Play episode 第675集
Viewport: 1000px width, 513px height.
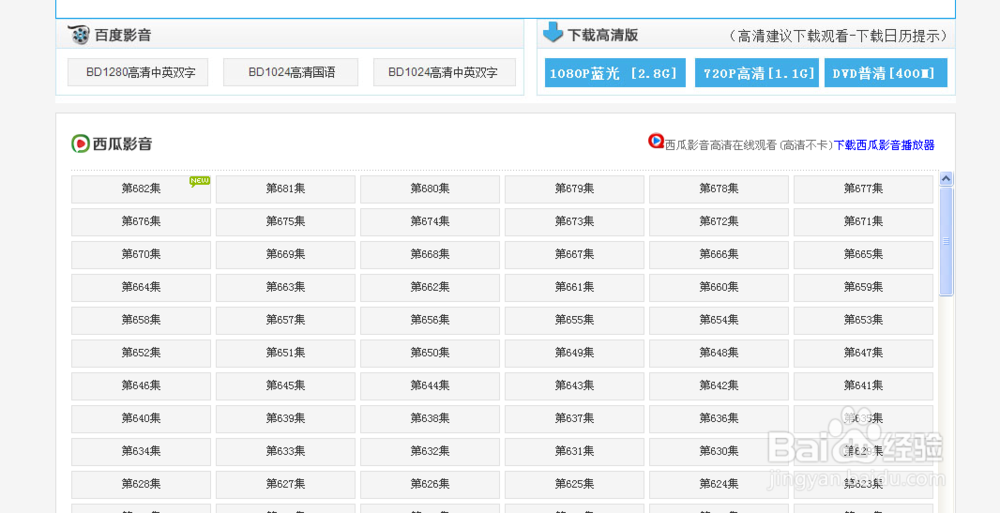tap(285, 222)
